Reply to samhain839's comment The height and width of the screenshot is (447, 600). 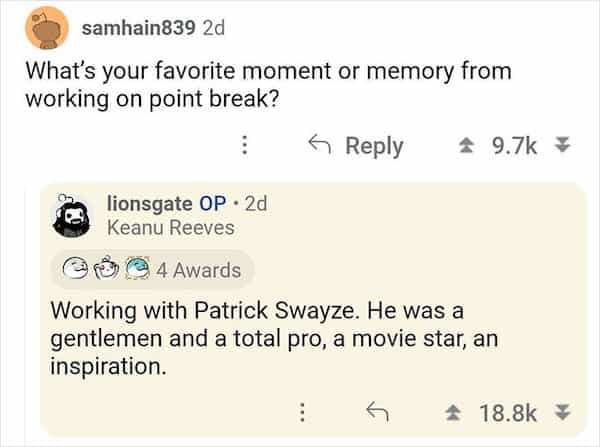pyautogui.click(x=358, y=146)
